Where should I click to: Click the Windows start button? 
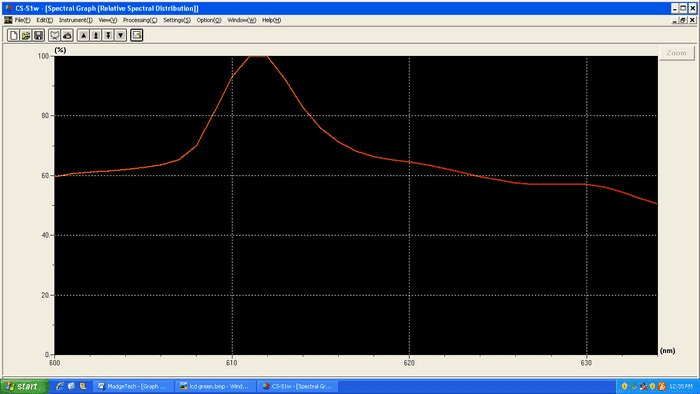[24, 386]
